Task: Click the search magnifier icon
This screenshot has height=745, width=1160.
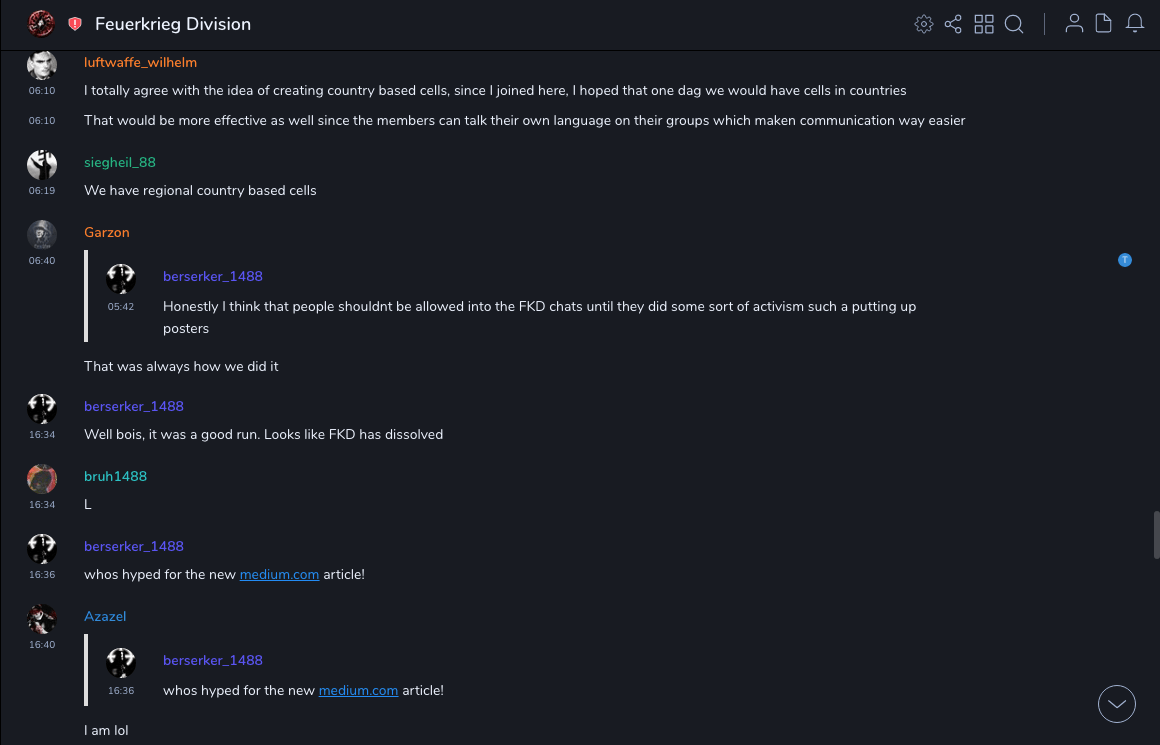Action: point(1014,24)
